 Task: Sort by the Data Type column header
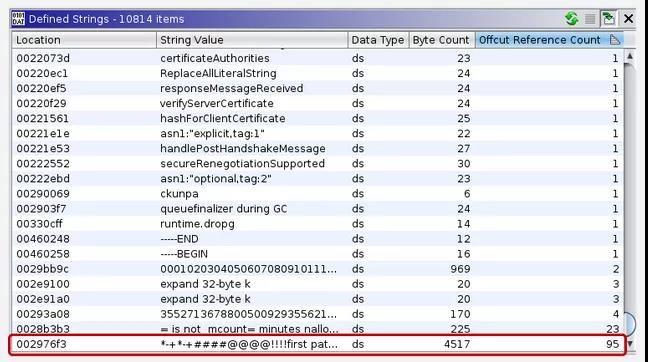(378, 40)
